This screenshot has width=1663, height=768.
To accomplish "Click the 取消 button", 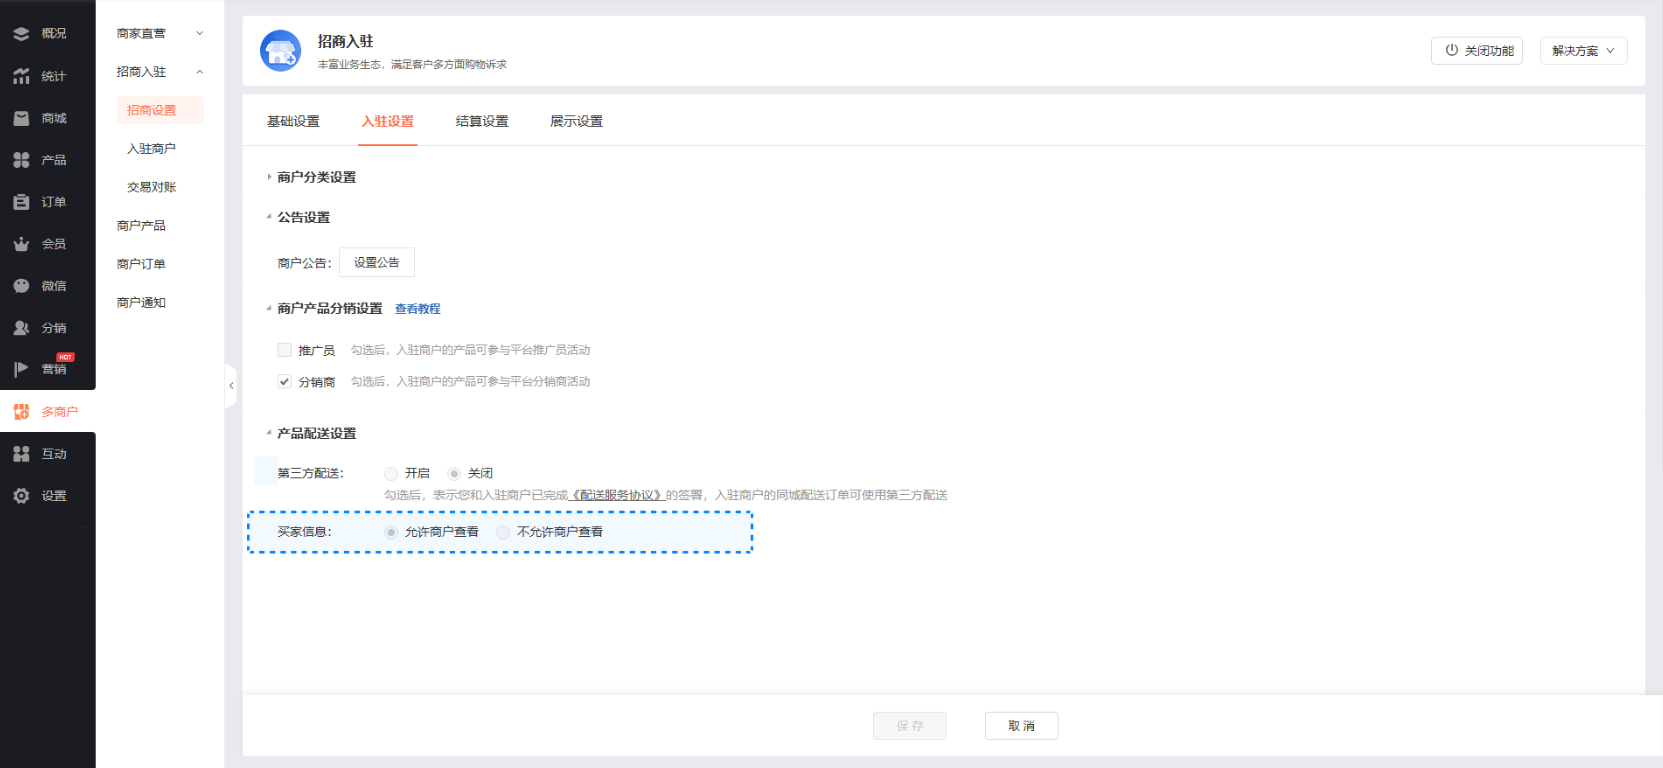I will [1022, 726].
